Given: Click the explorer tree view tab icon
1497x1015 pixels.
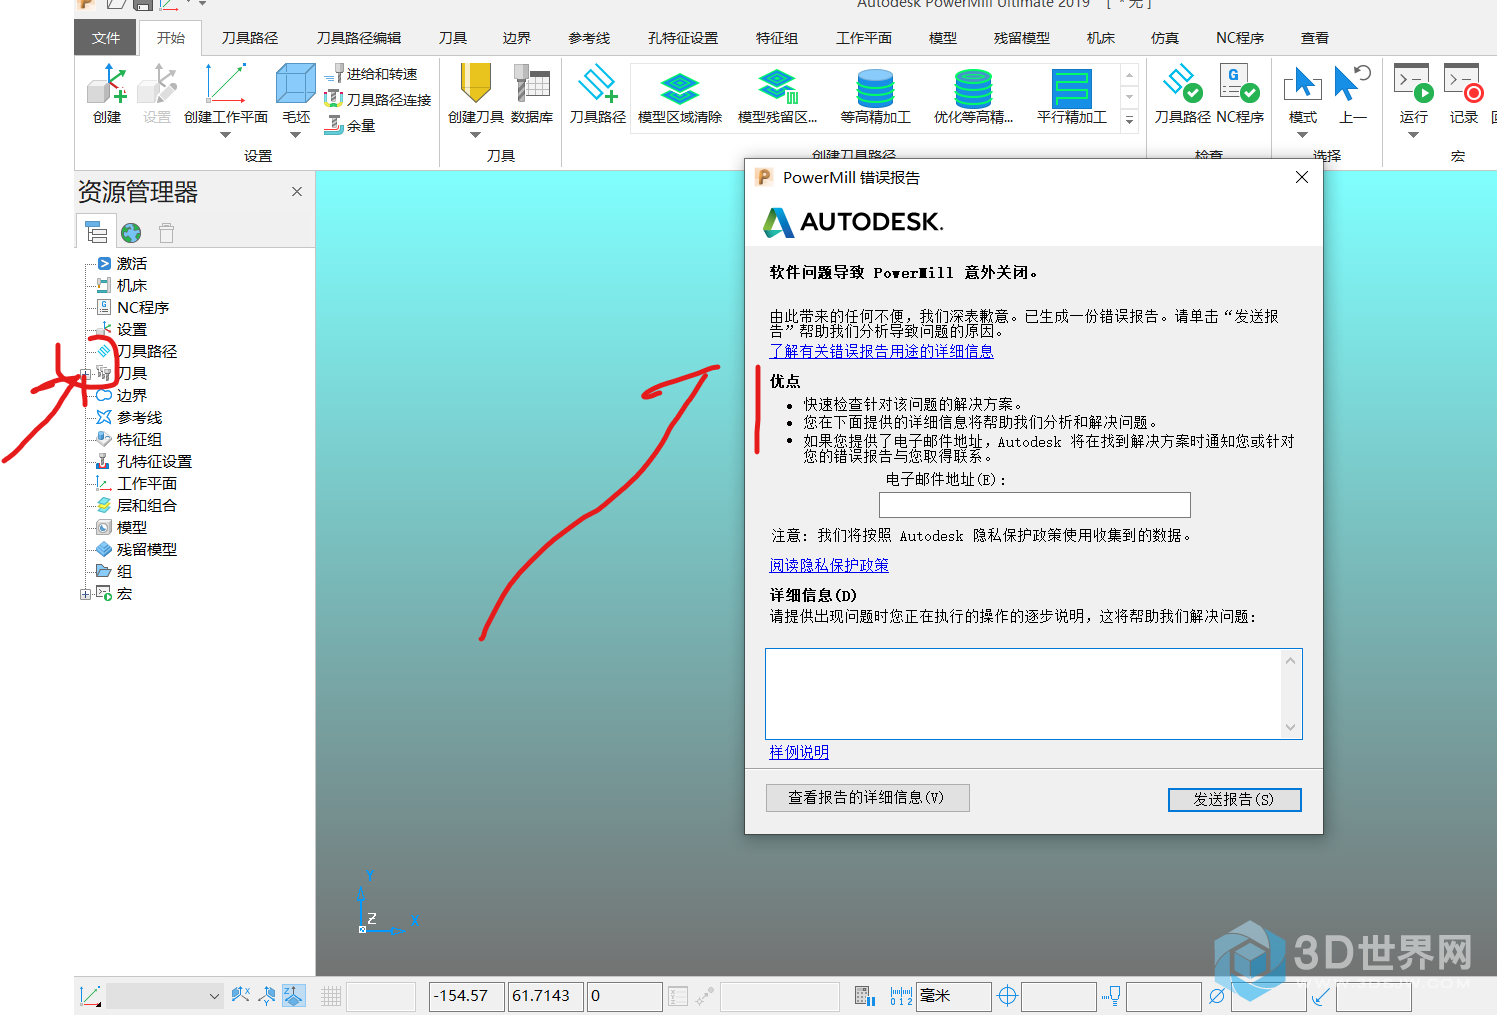Looking at the screenshot, I should point(96,233).
